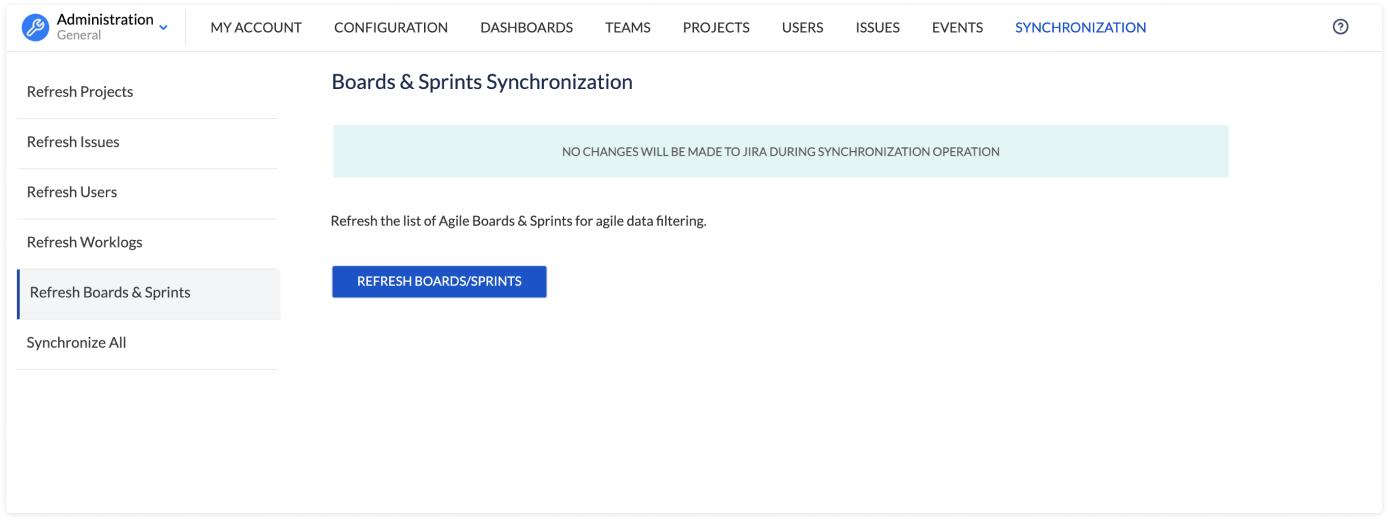1388x520 pixels.
Task: Click Refresh Worklogs in the sidebar
Action: click(x=85, y=242)
